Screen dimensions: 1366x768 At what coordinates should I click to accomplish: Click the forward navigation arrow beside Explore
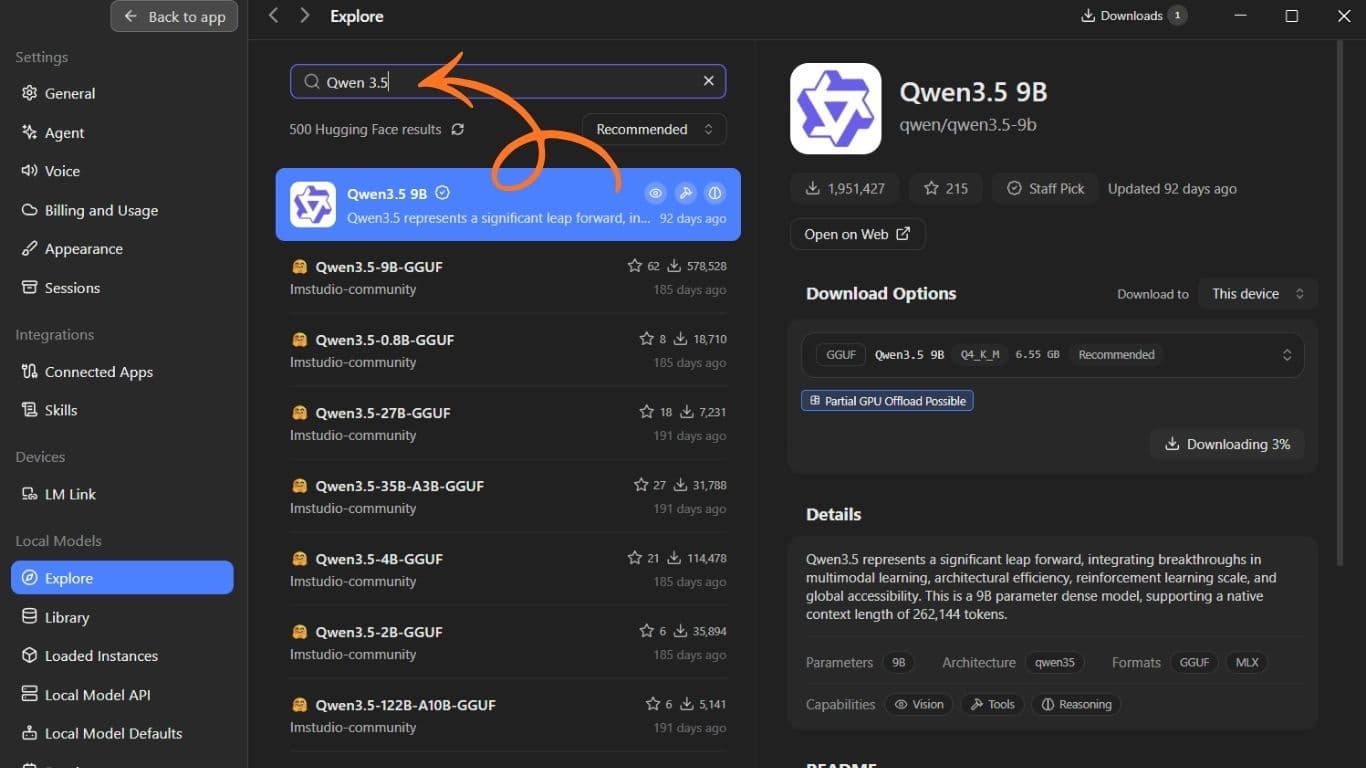click(305, 16)
